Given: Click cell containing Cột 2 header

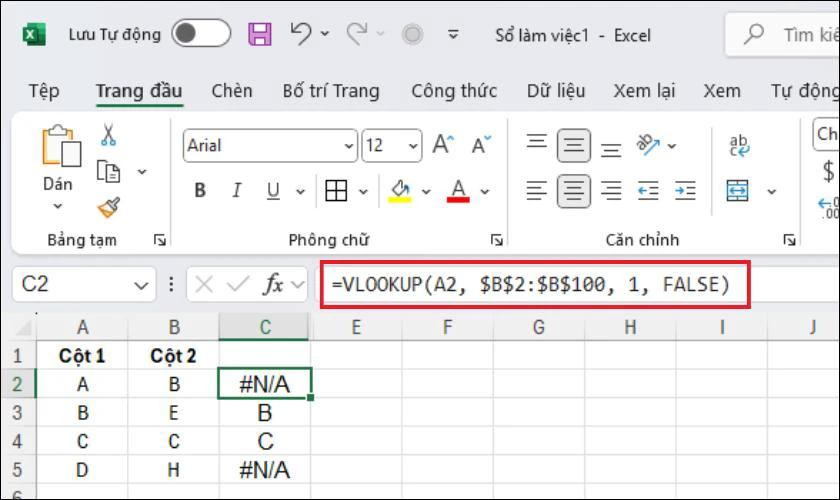Looking at the screenshot, I should click(x=174, y=356).
